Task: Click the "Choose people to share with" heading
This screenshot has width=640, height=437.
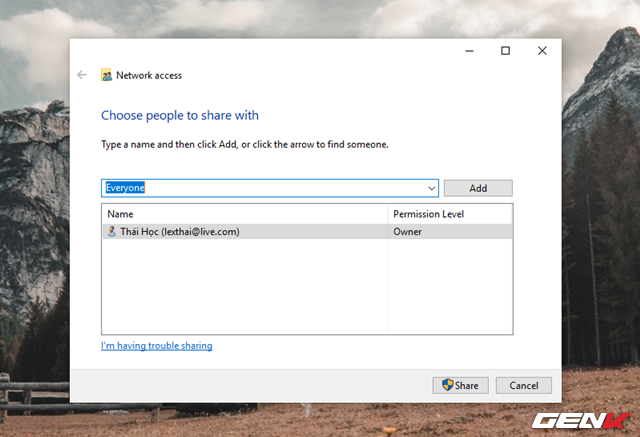Action: click(180, 115)
